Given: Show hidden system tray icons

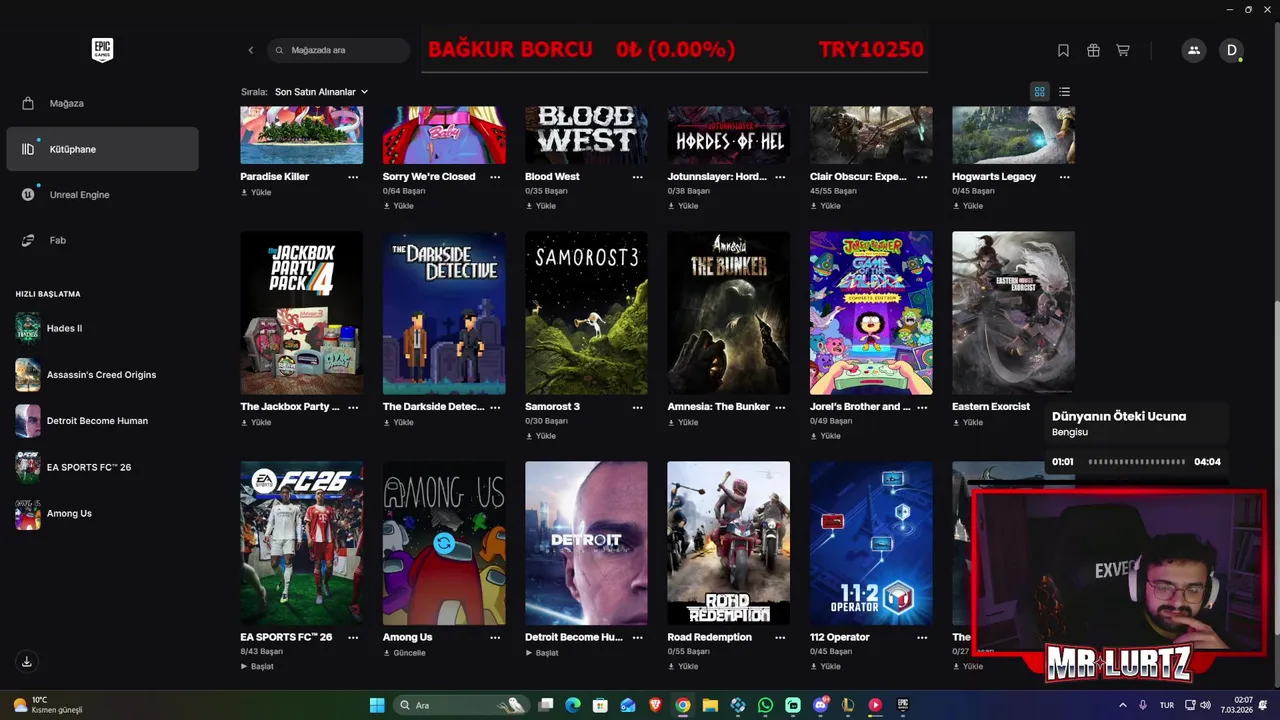Looking at the screenshot, I should 1122,705.
